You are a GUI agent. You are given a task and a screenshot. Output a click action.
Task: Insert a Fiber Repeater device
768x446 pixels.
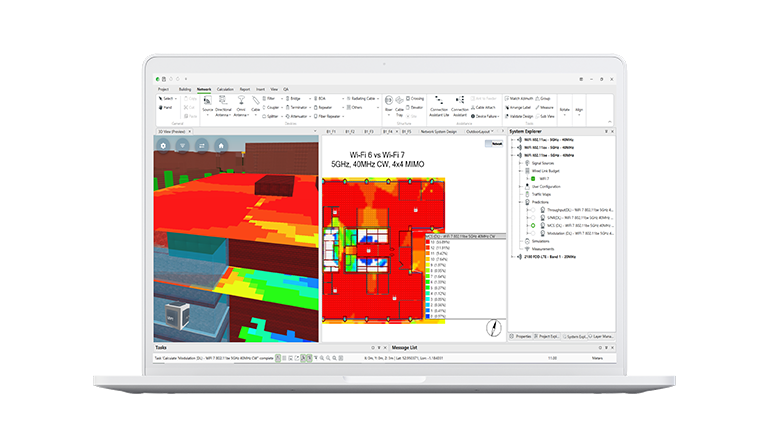[327, 117]
